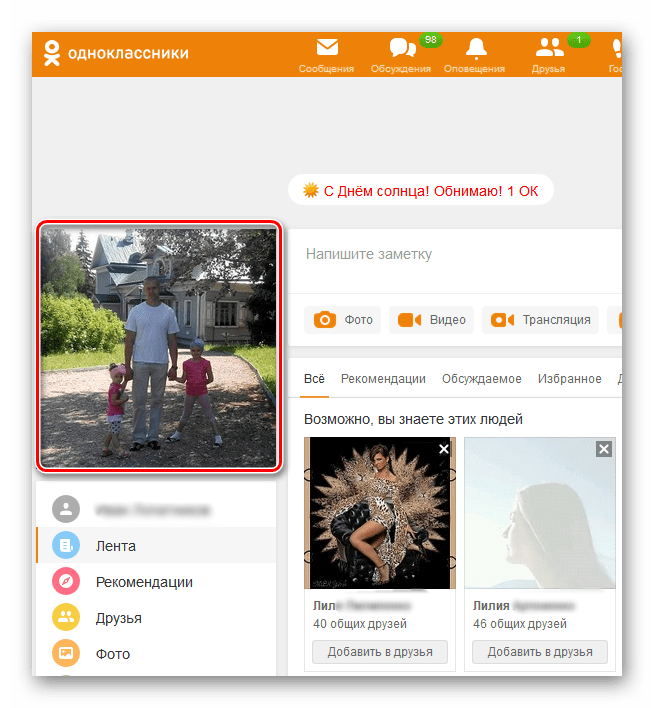Dismiss the Лилия suggestion card
The height and width of the screenshot is (708, 654).
pyautogui.click(x=603, y=449)
